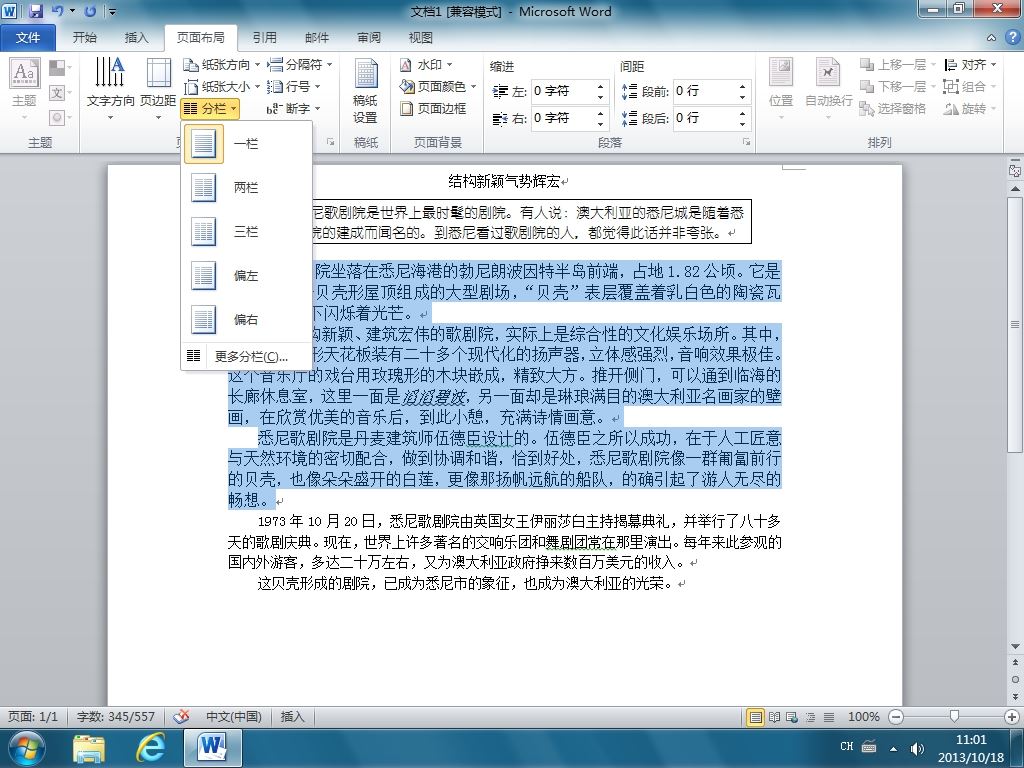Screen dimensions: 1024x768
Task: Open the 选择窗格 selection pane
Action: pos(892,108)
